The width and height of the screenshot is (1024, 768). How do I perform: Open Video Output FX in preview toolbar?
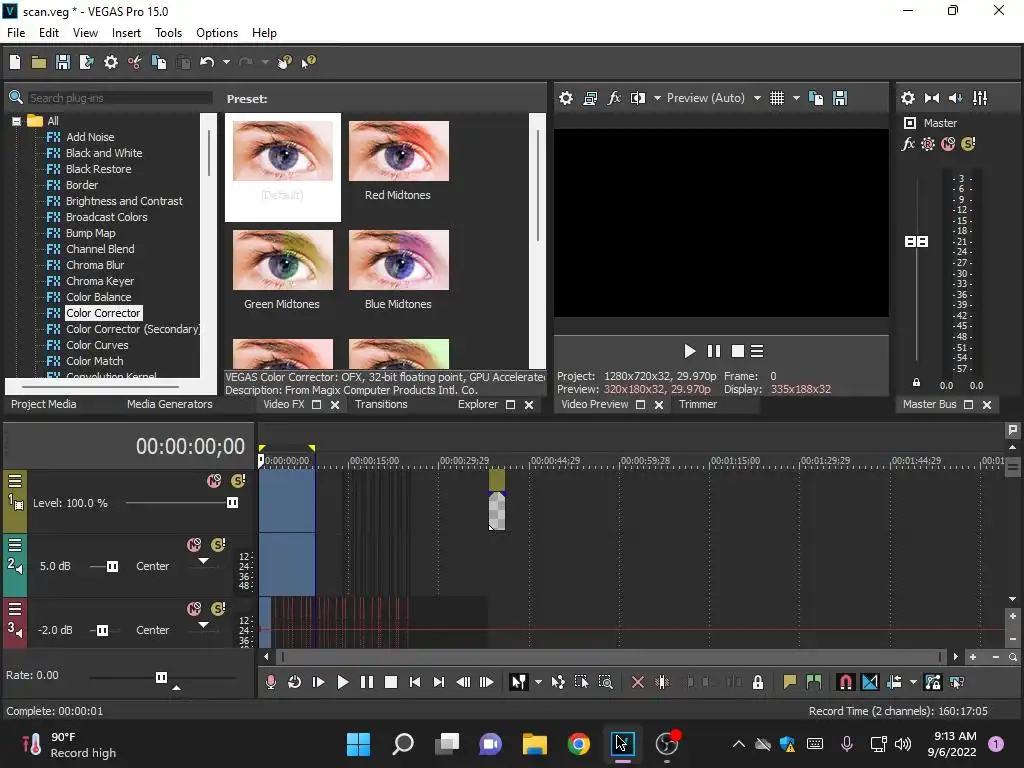(x=614, y=98)
